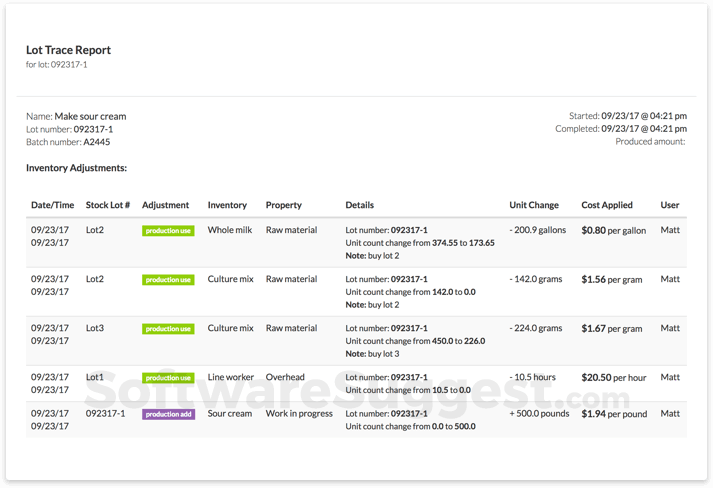Select the Inventory column header
713x488 pixels.
[227, 205]
